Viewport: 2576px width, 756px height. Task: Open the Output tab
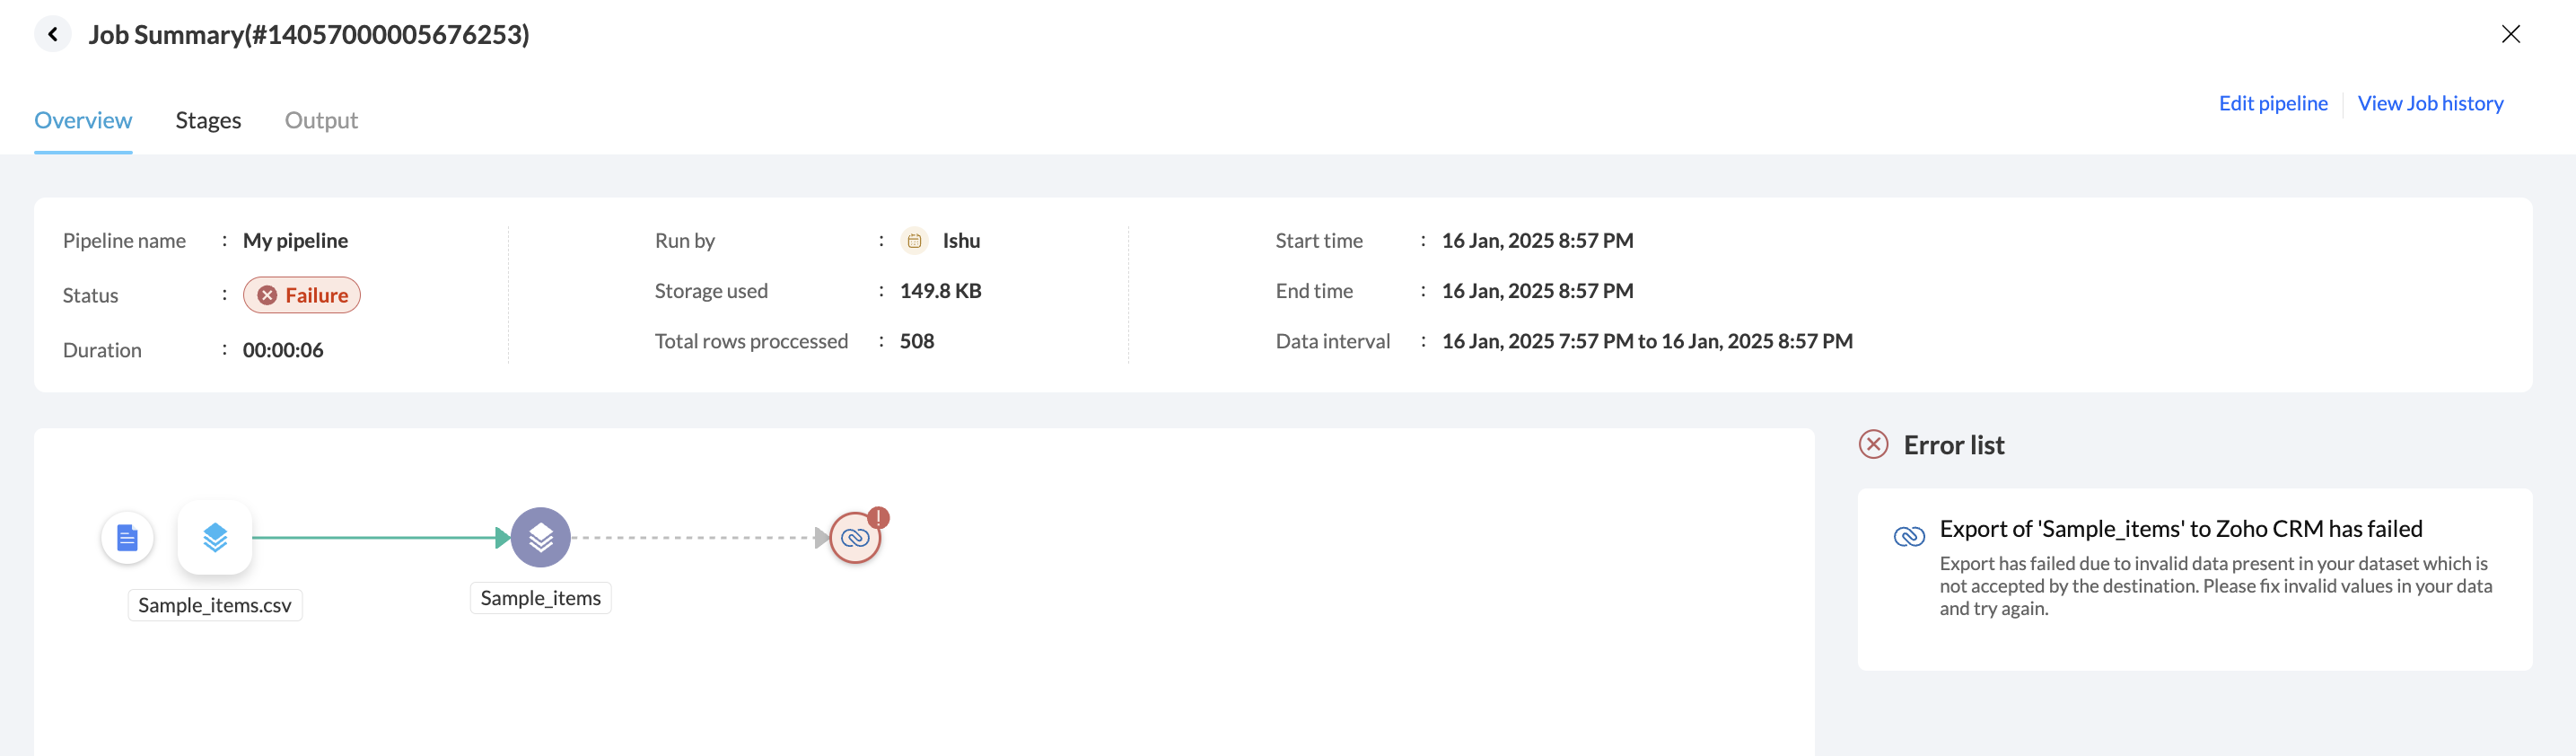coord(321,120)
